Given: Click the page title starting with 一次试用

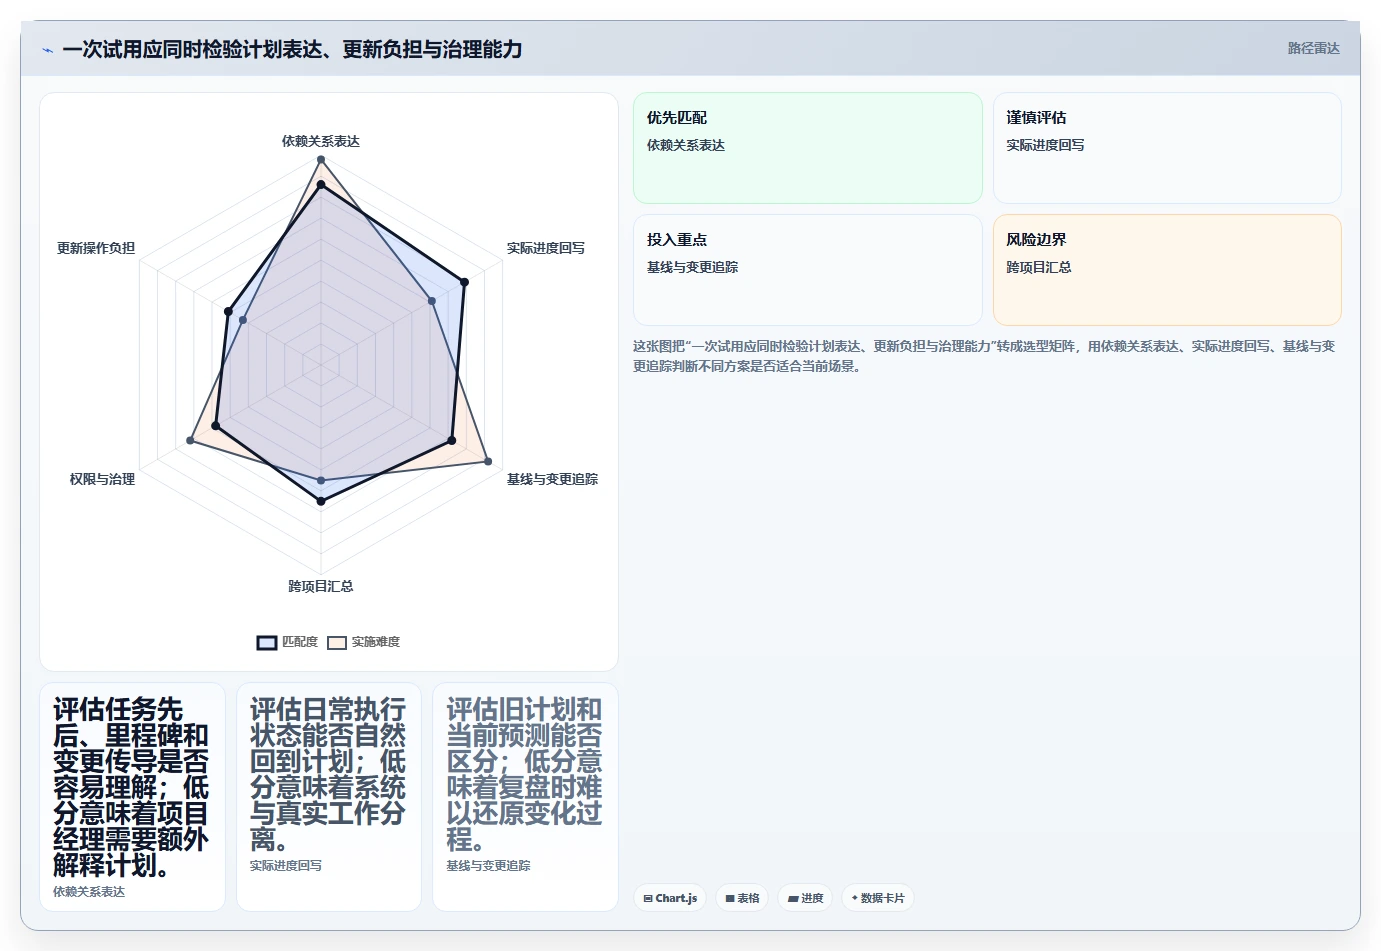Looking at the screenshot, I should [x=292, y=49].
